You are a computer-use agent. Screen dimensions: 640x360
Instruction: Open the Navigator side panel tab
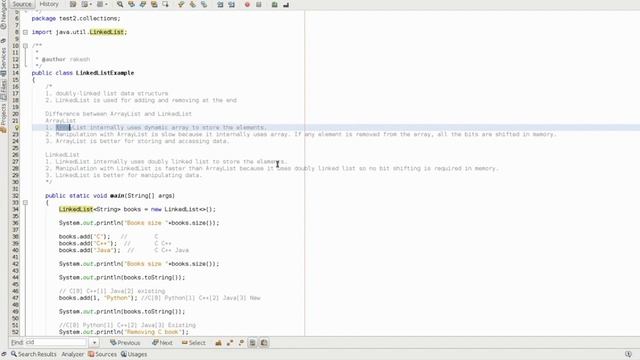pos(3,15)
